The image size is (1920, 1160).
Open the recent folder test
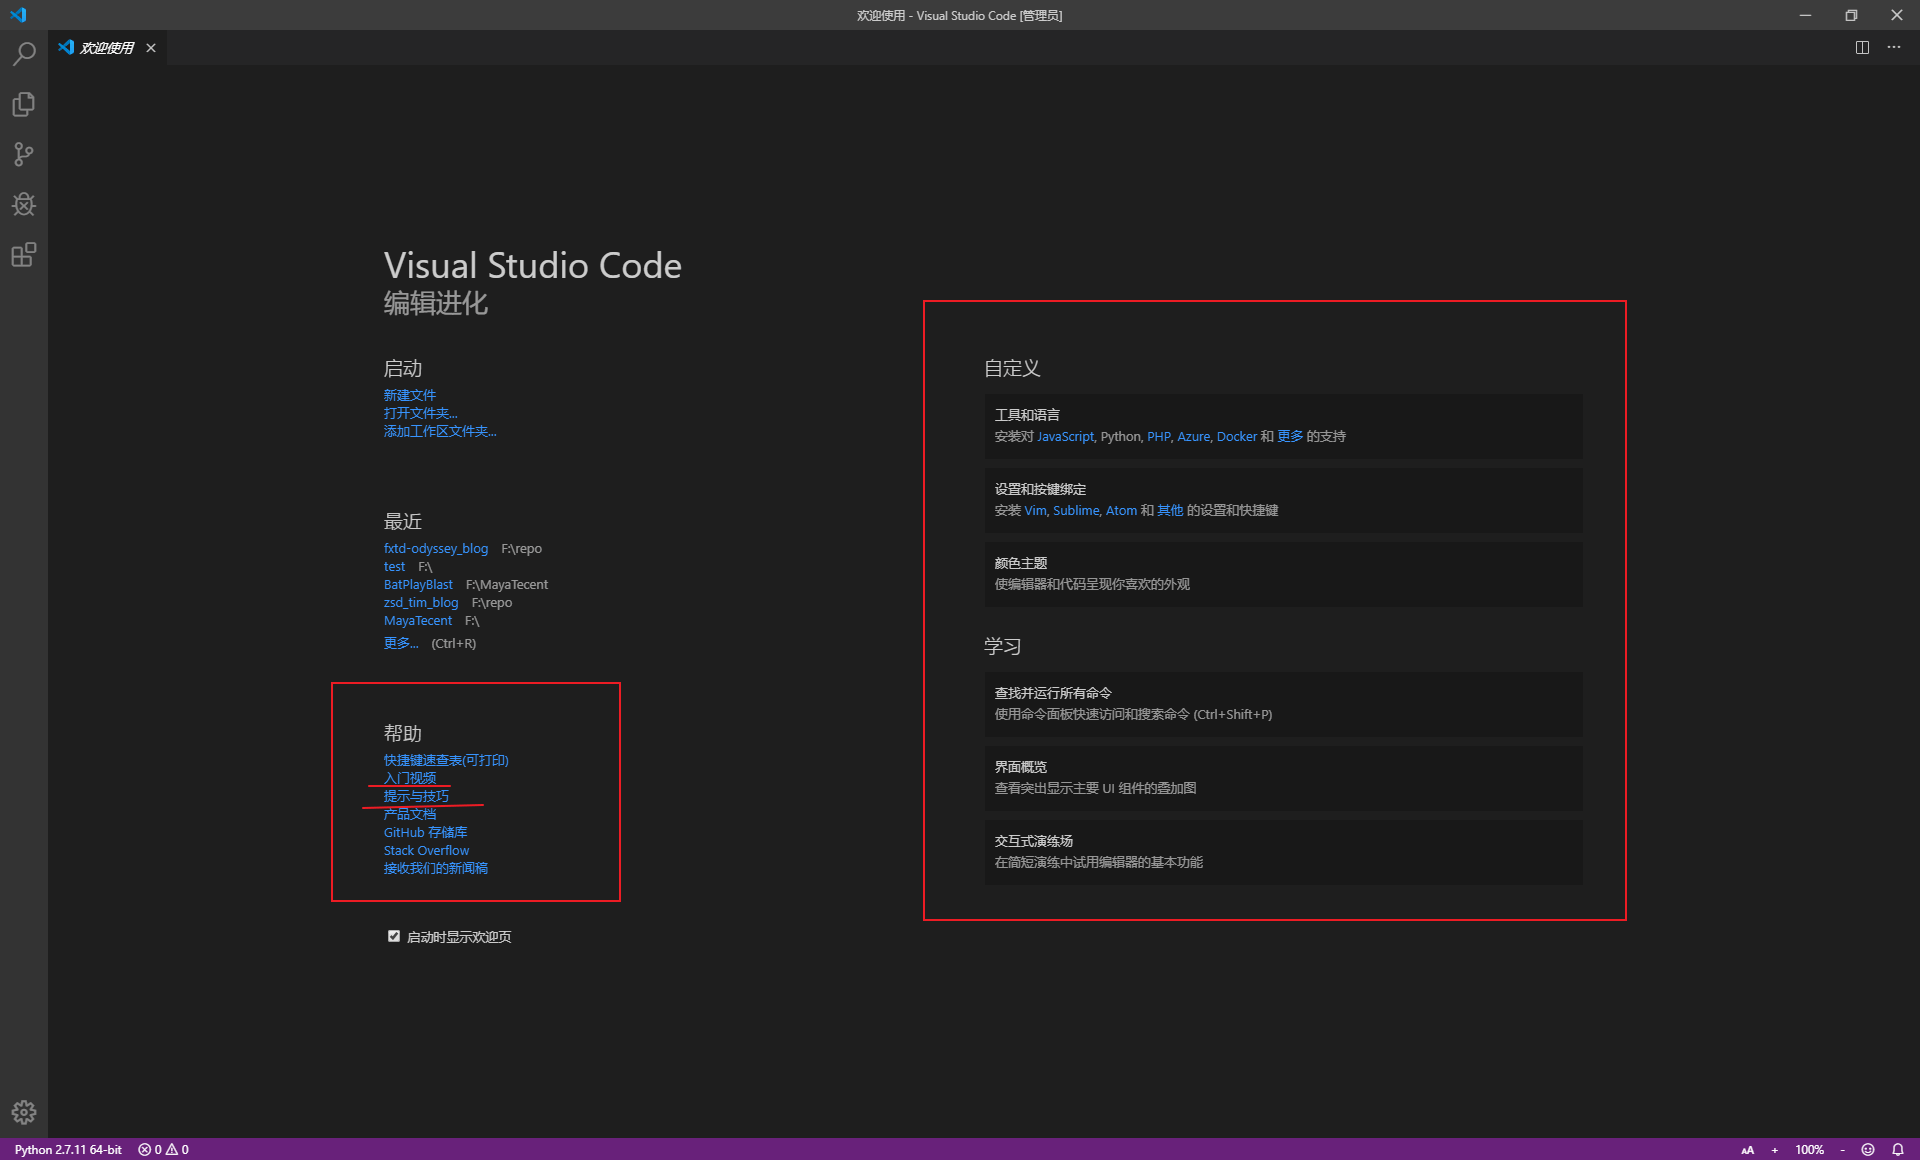[395, 566]
